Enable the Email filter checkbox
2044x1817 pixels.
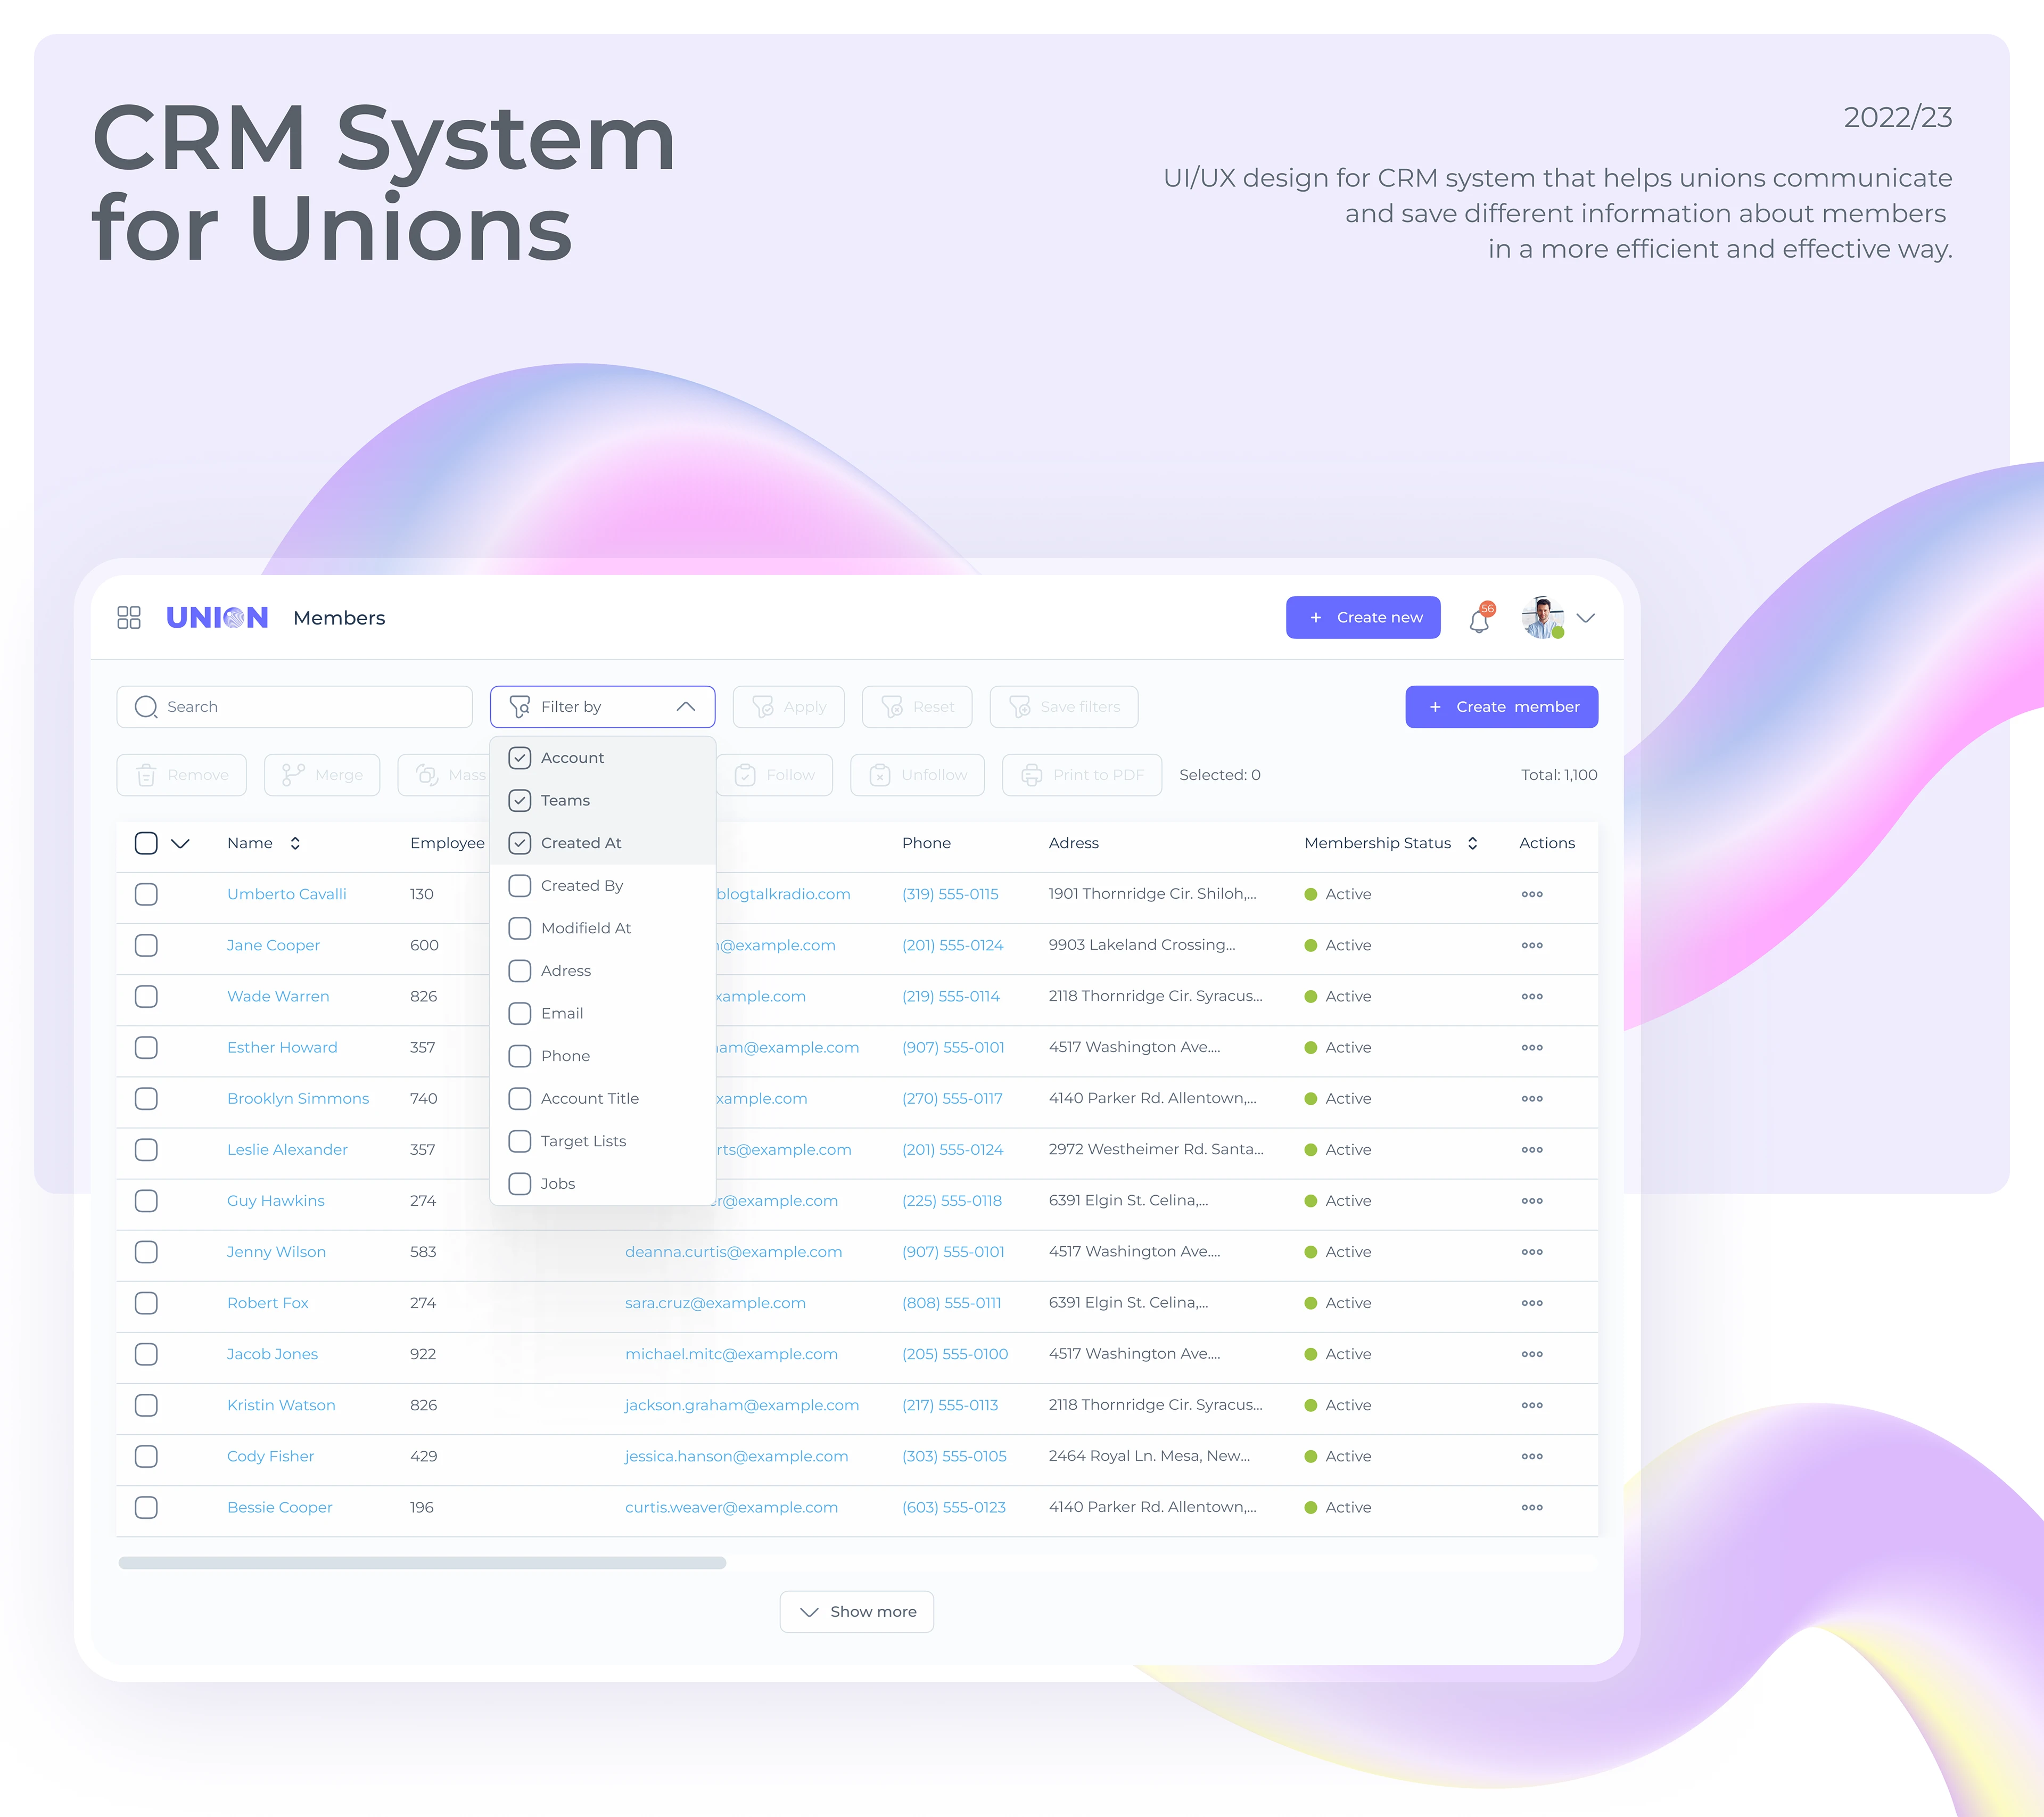coord(520,1013)
